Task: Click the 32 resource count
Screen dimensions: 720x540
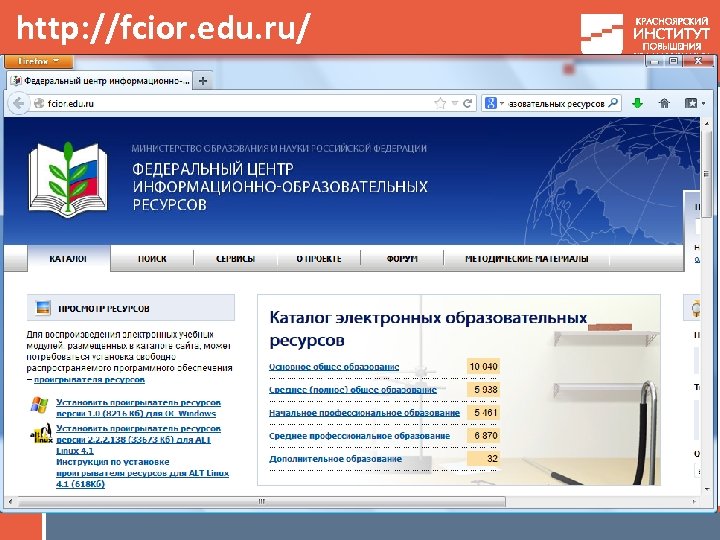Action: tap(484, 458)
